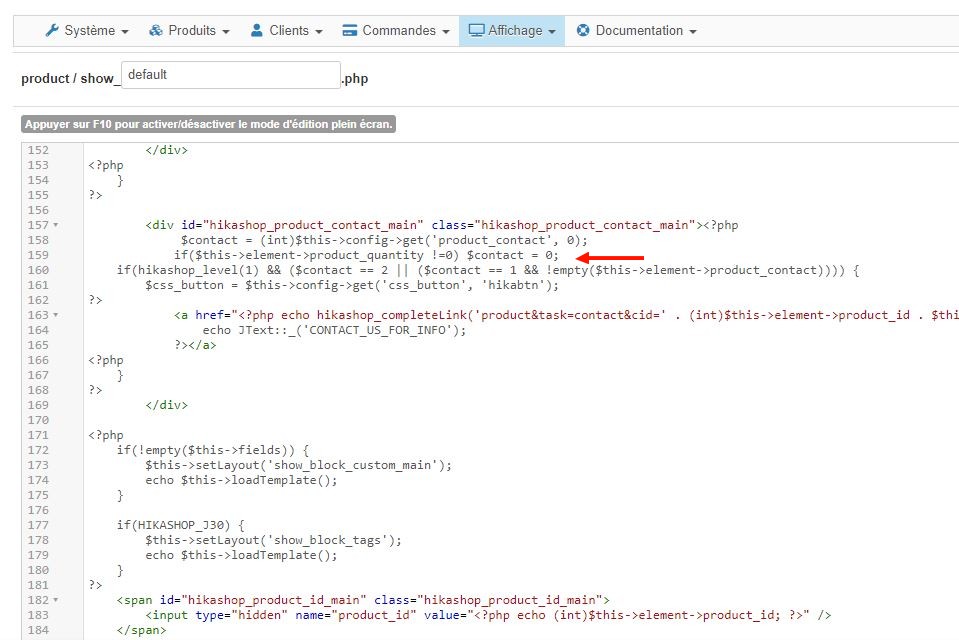
Task: Place cursor on the show_block_custom_main line
Action: [x=298, y=465]
